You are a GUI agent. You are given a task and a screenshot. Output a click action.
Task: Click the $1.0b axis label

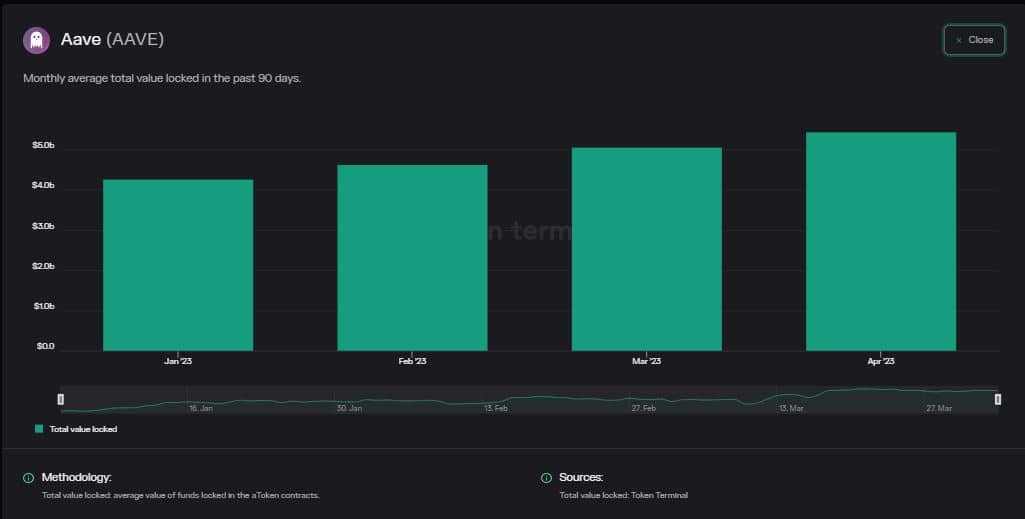44,306
